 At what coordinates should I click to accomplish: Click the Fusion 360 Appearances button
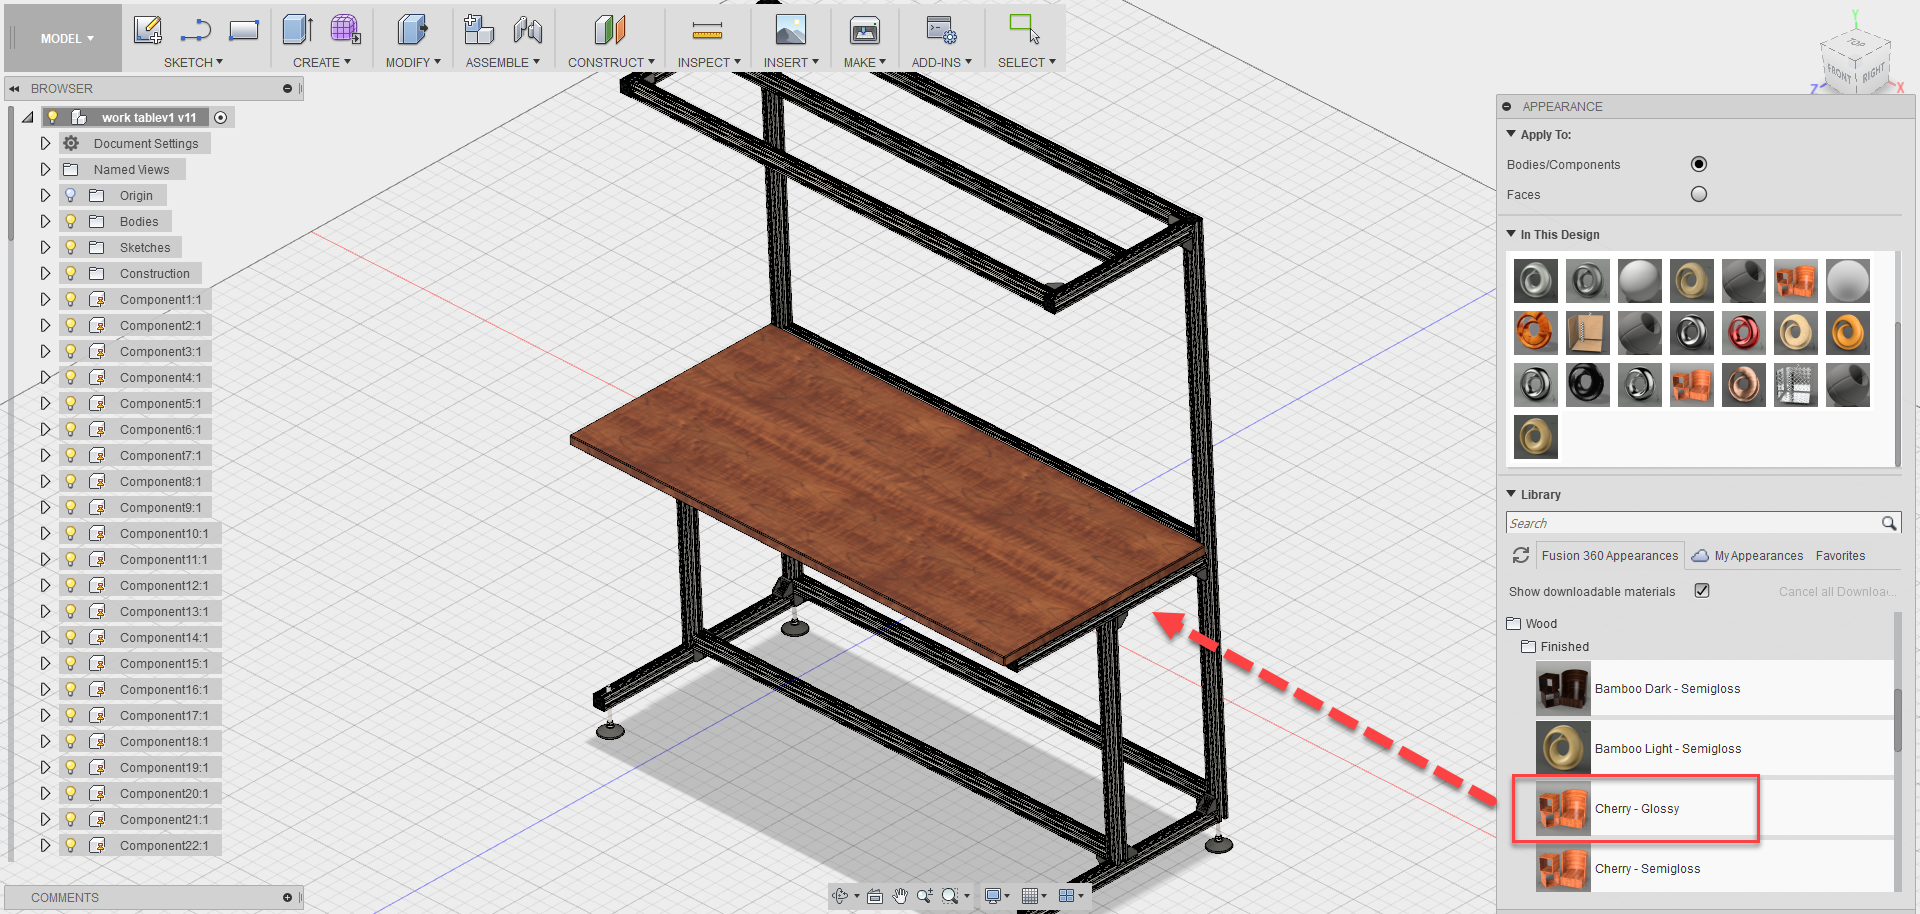[x=1609, y=556]
